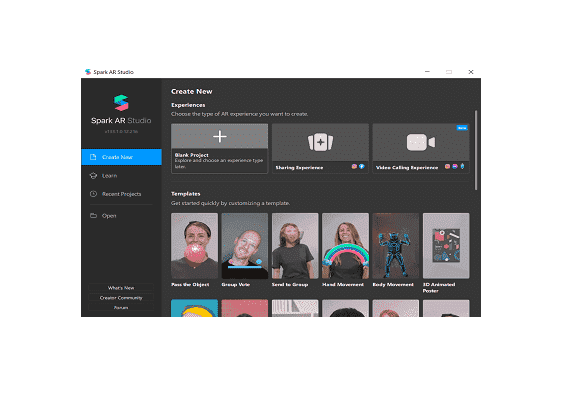This screenshot has height=411, width=577.
Task: Click the Open folder icon
Action: pyautogui.click(x=93, y=216)
